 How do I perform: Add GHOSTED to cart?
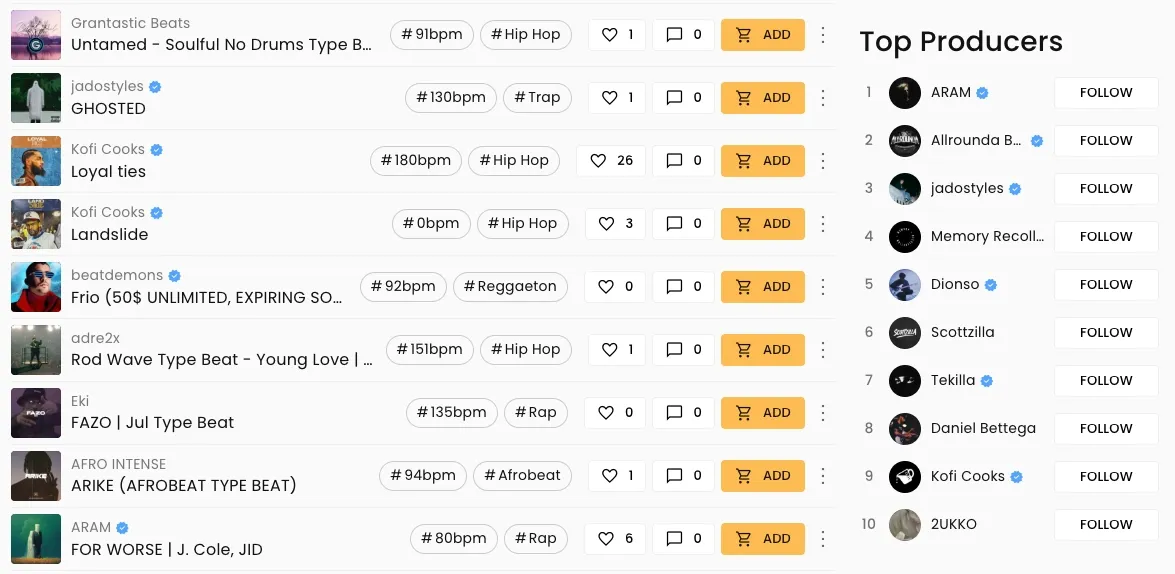point(763,97)
